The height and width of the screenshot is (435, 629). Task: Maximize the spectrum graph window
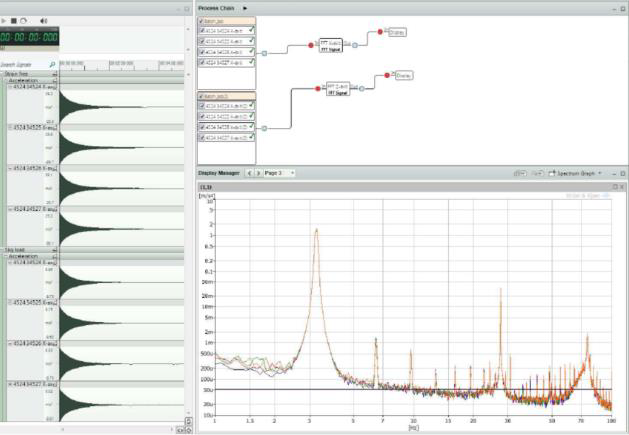(615, 187)
